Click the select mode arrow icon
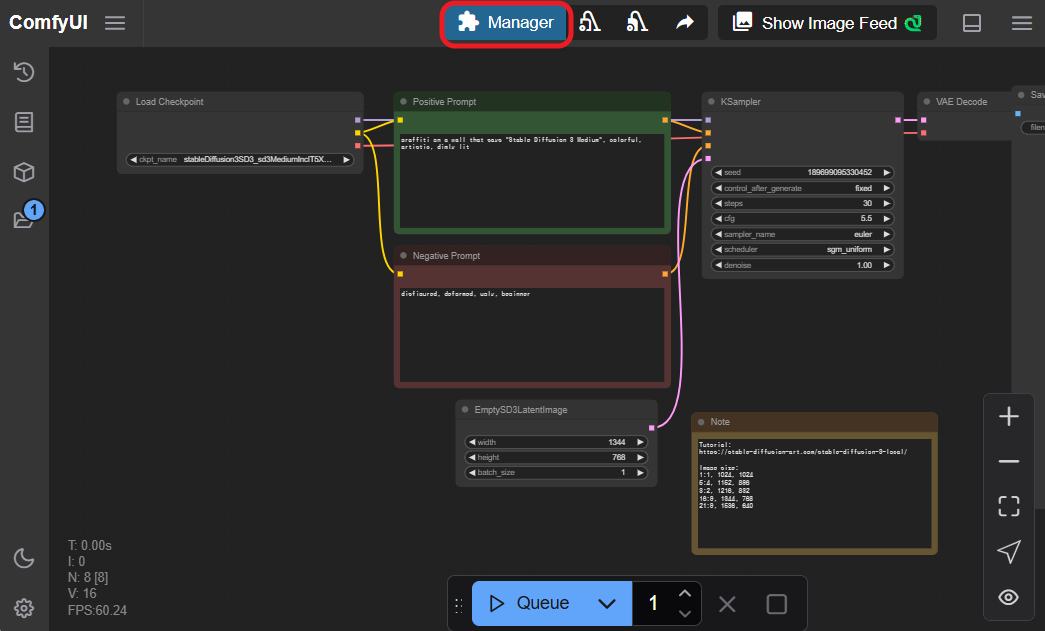 [1008, 551]
